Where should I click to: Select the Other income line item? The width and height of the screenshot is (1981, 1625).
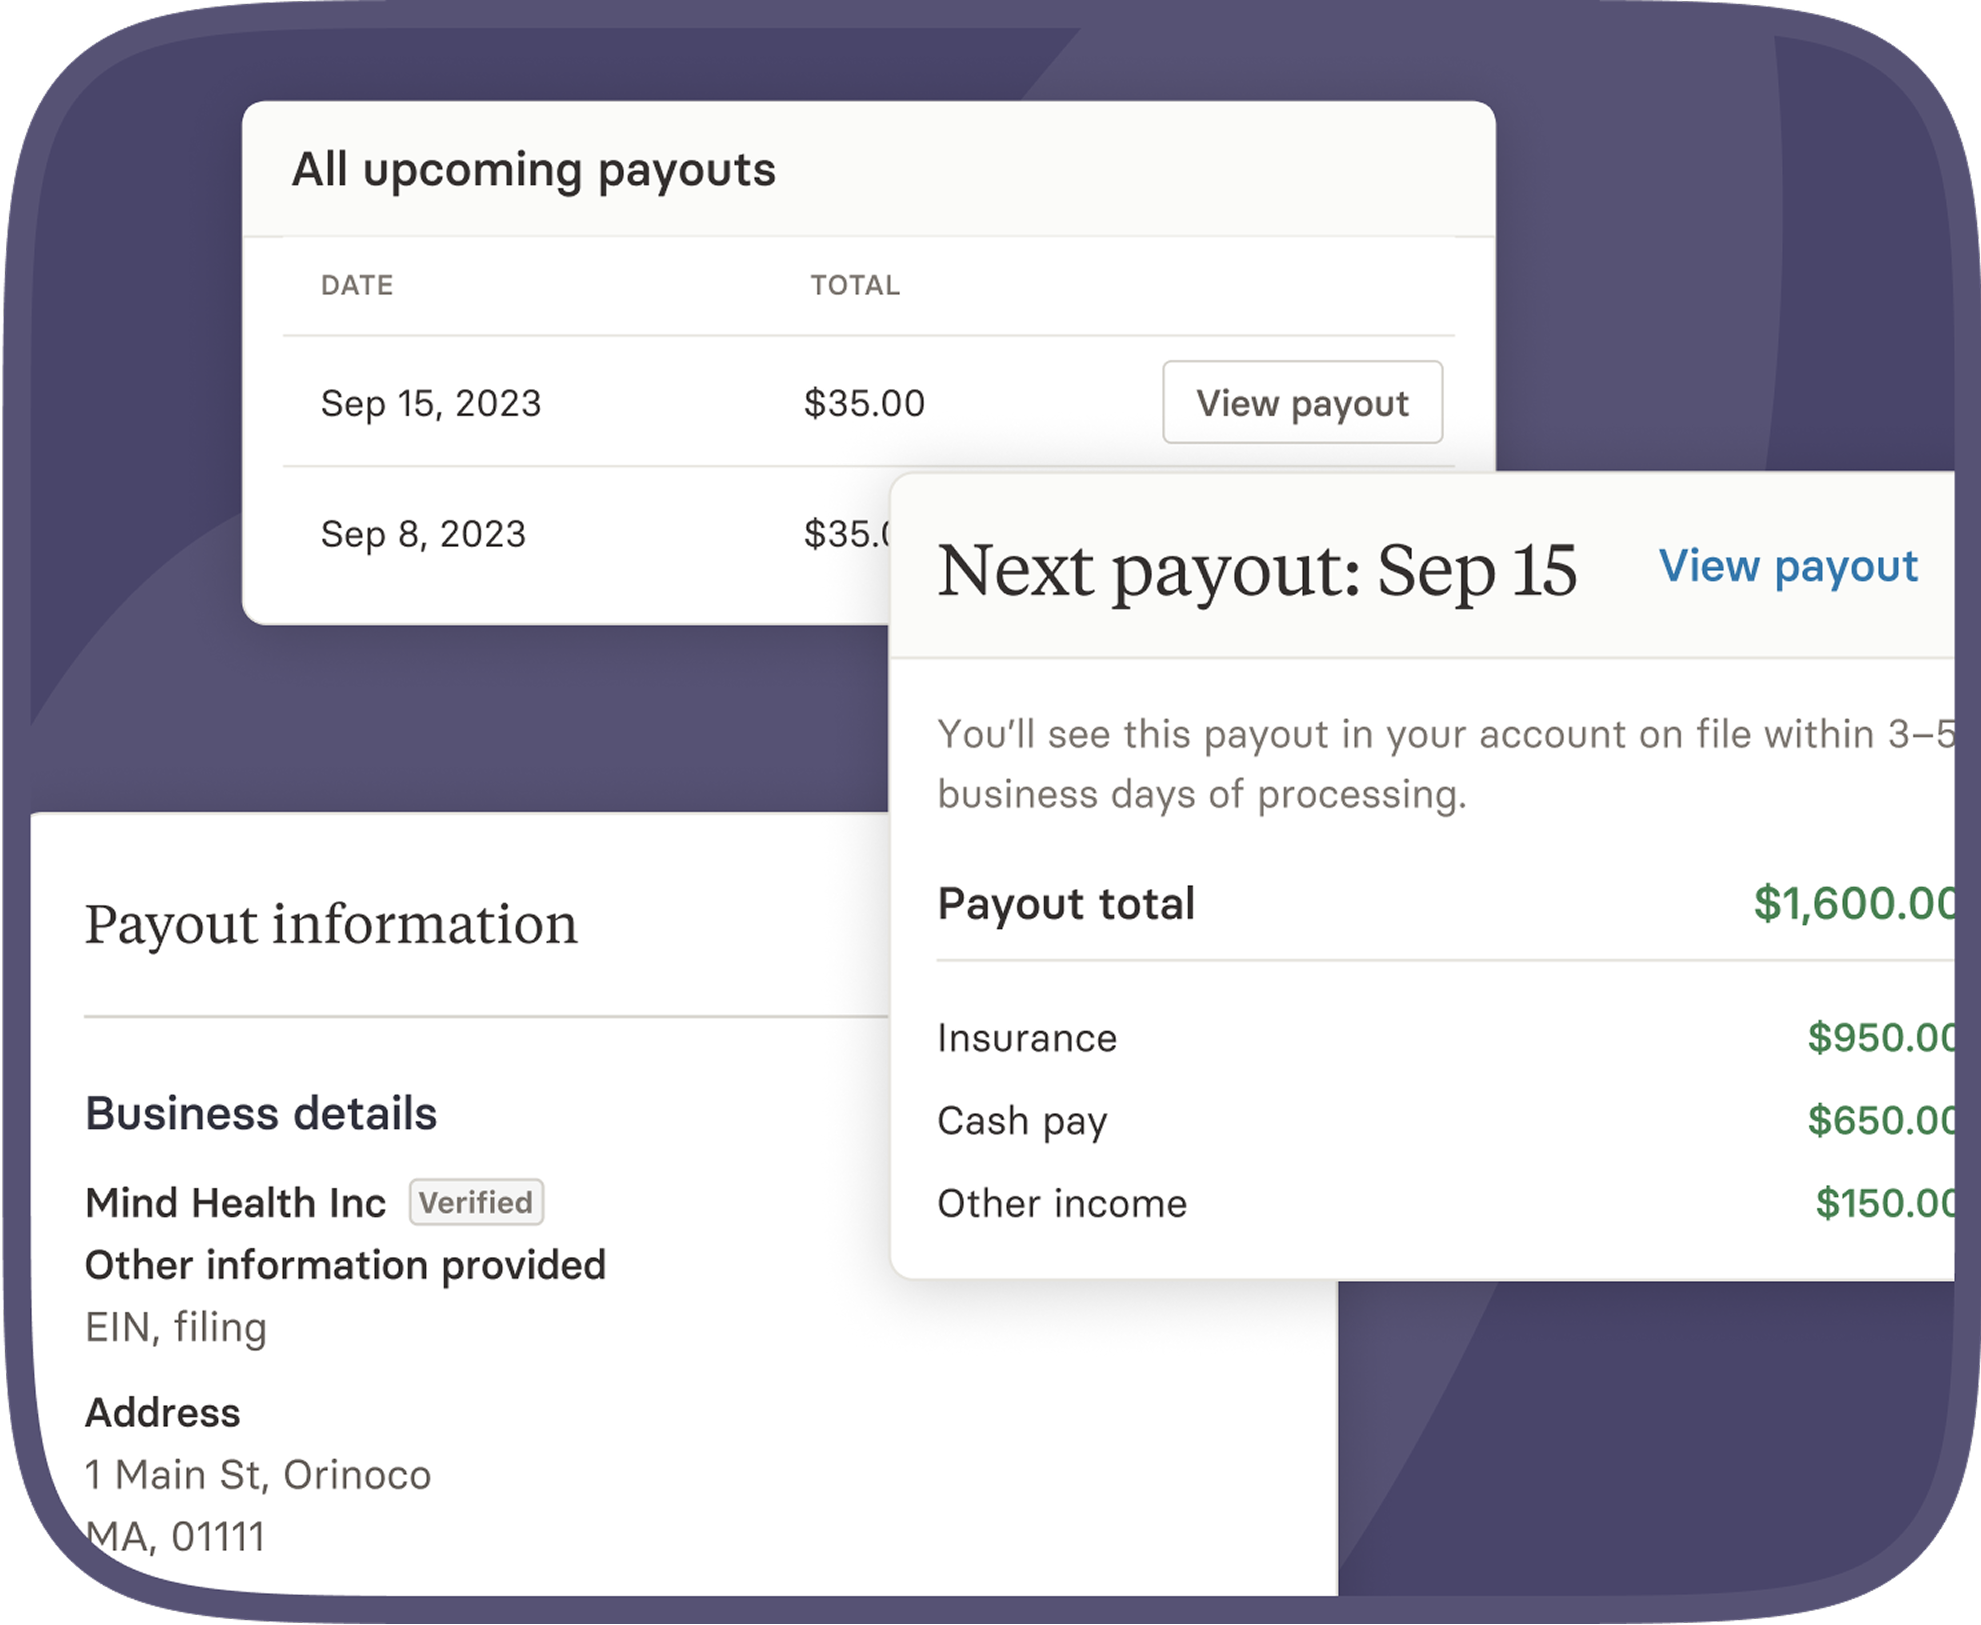pos(1062,1203)
